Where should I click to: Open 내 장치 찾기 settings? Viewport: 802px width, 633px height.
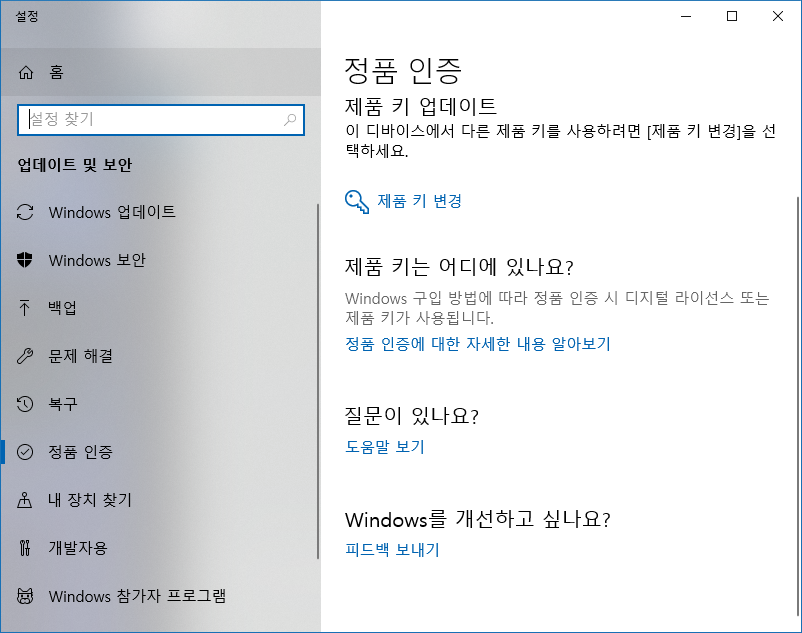[159, 500]
